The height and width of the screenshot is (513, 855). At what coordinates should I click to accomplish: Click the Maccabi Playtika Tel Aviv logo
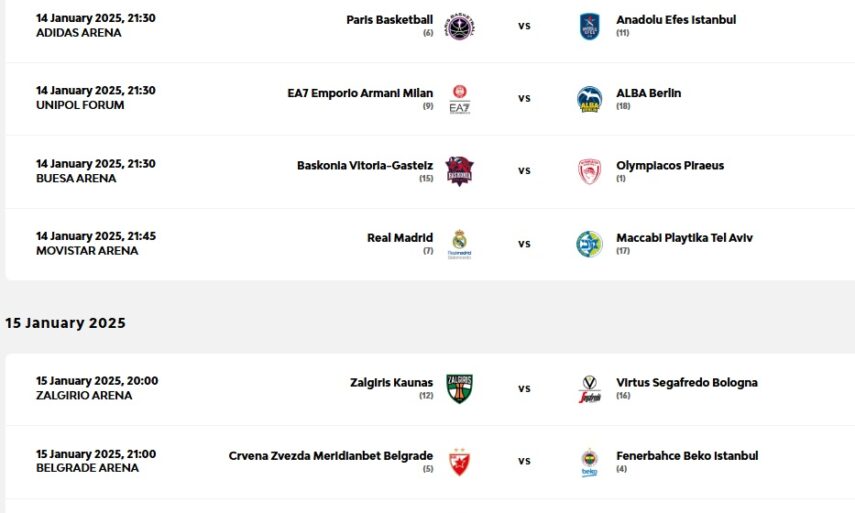pos(589,244)
